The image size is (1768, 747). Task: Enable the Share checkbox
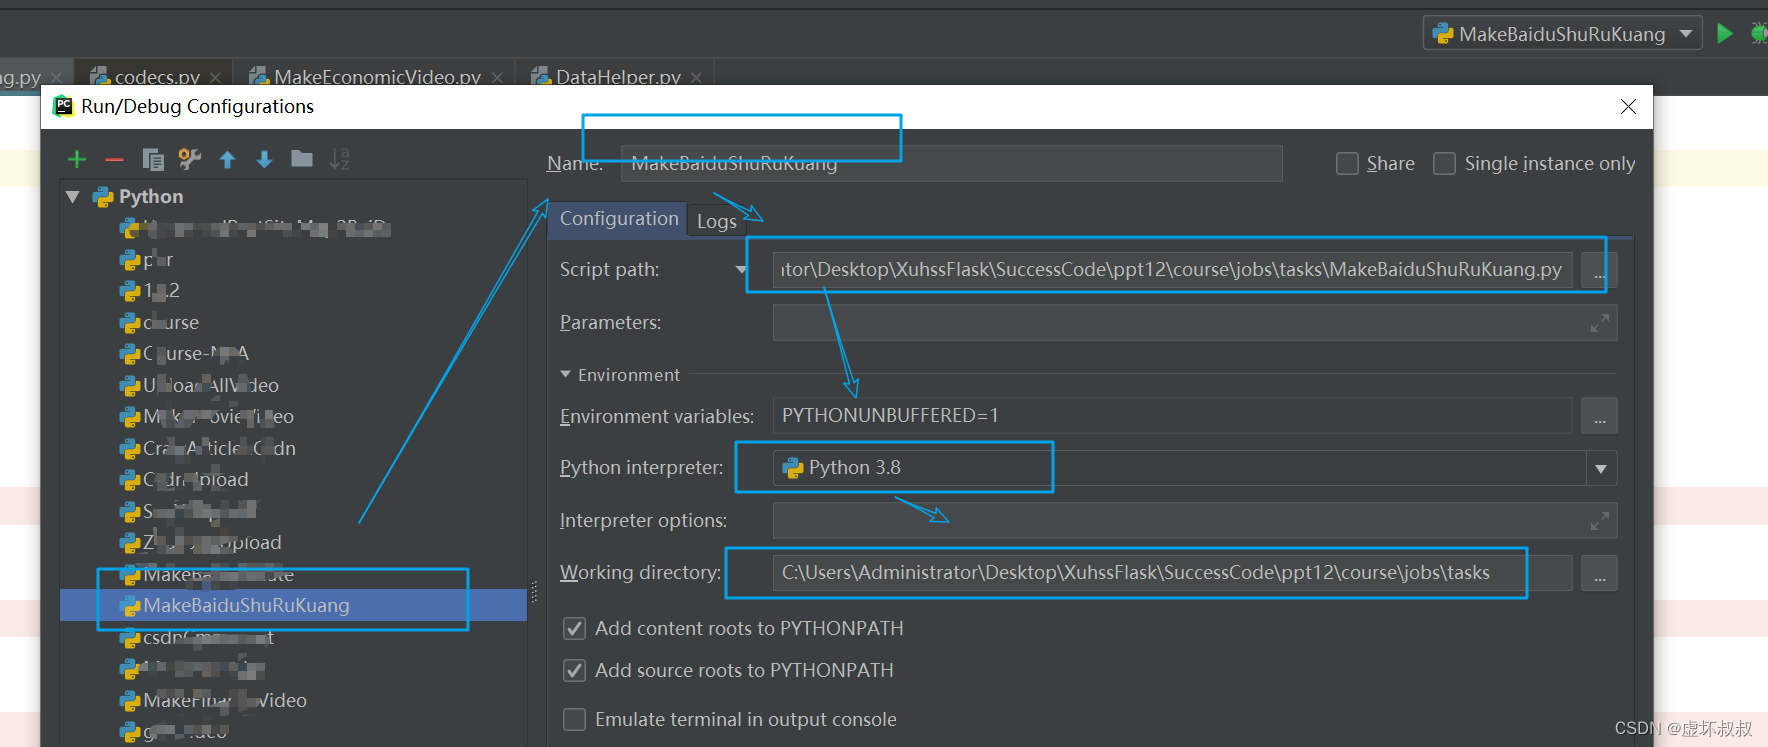pyautogui.click(x=1347, y=163)
